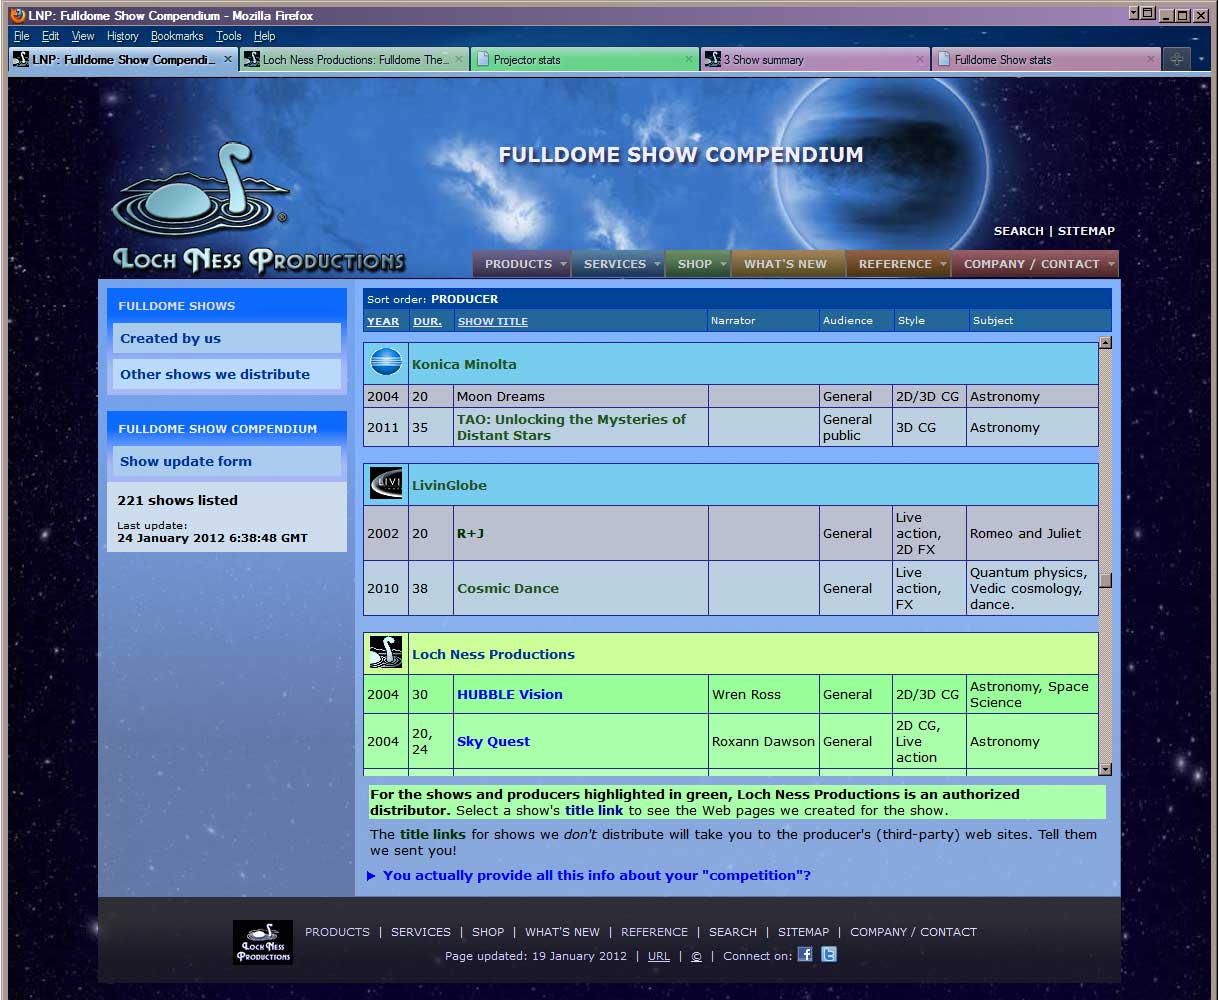The width and height of the screenshot is (1219, 1000).
Task: Close the LNP: Fulldome Show Compendium tab
Action: point(227,59)
